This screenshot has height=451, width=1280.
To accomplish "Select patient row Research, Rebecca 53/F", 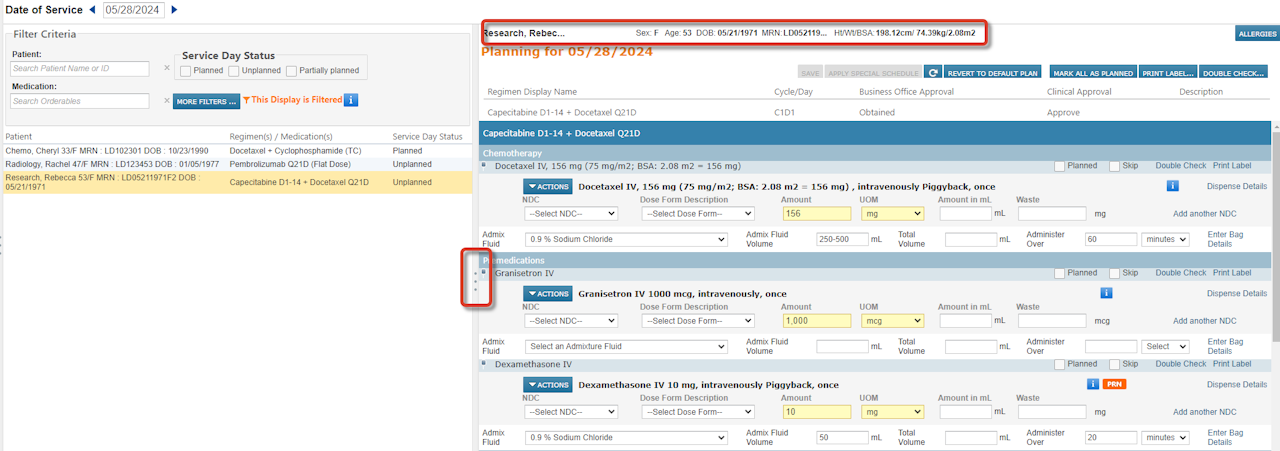I will click(x=236, y=182).
